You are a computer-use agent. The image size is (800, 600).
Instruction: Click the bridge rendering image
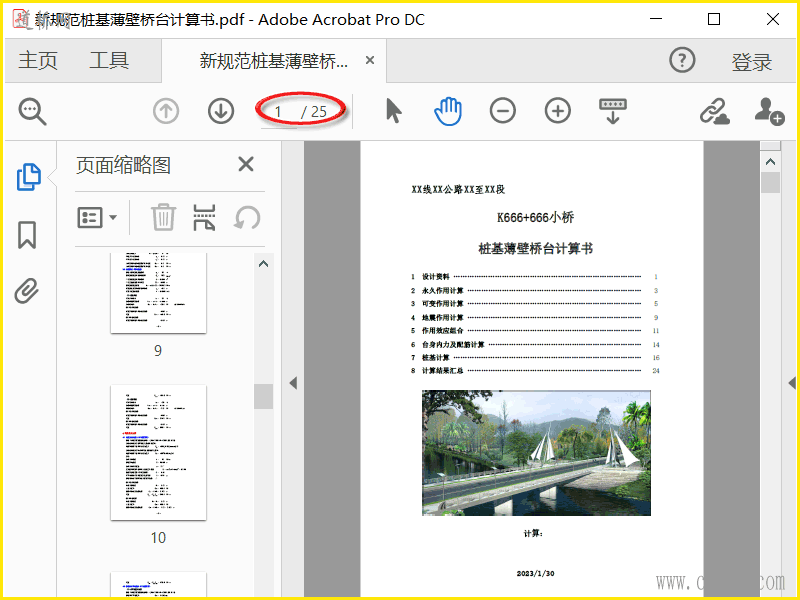[536, 453]
